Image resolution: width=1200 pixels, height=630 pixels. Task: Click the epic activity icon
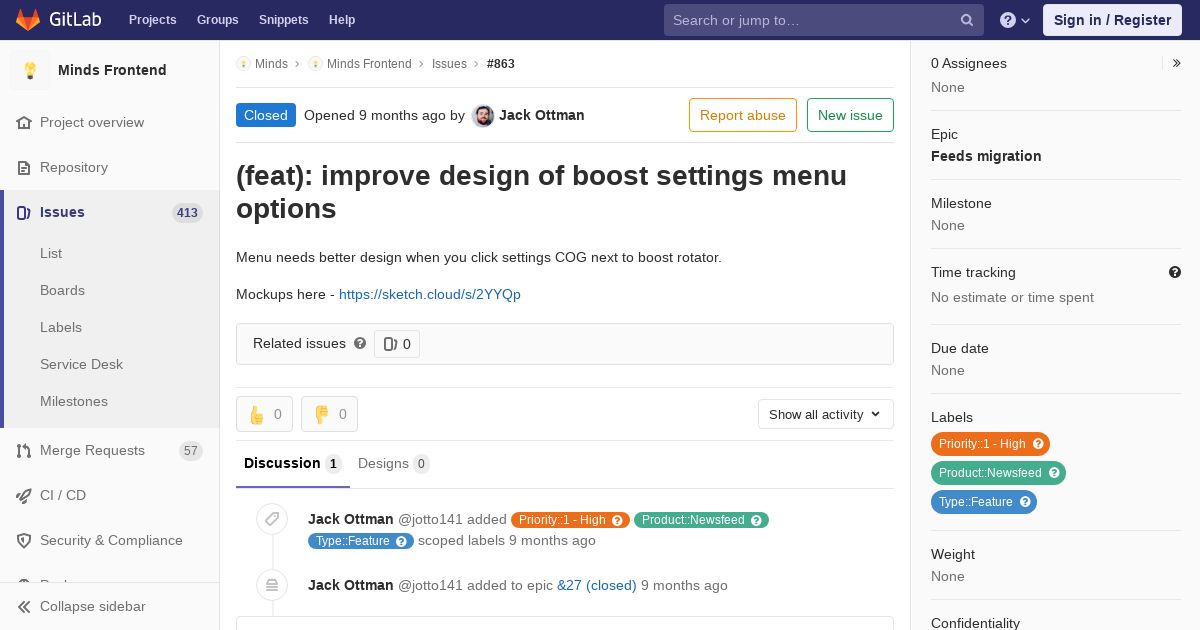(x=272, y=585)
